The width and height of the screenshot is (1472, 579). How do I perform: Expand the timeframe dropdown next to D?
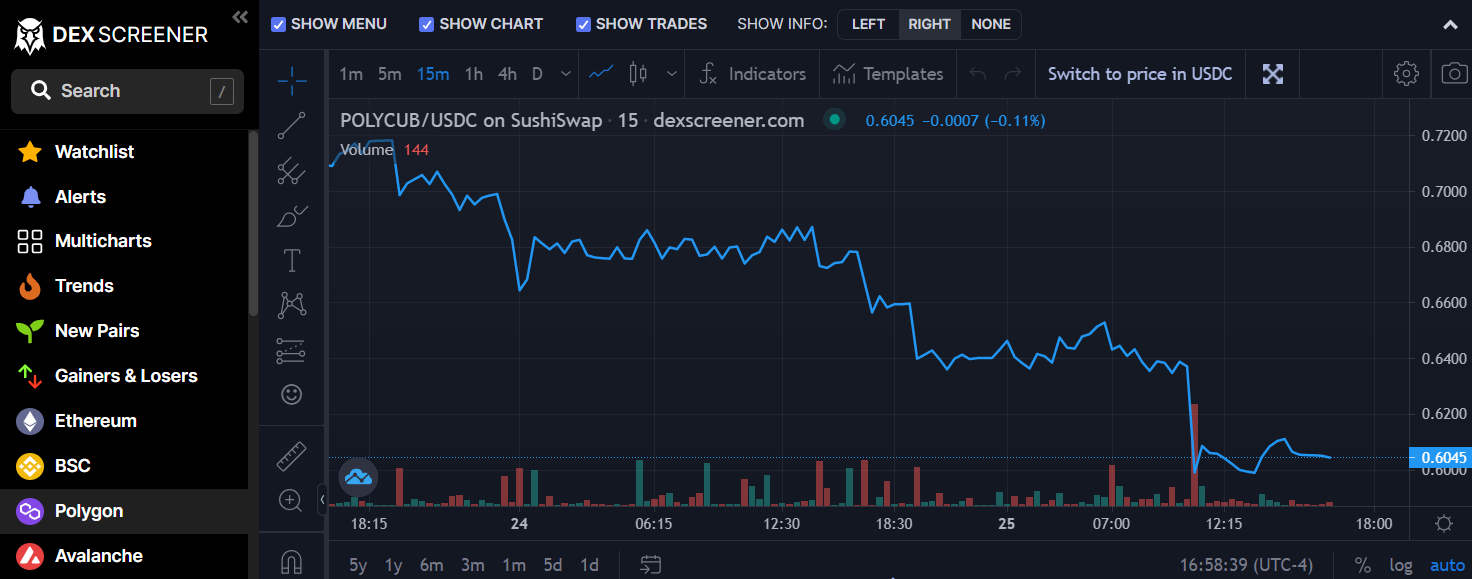point(566,74)
